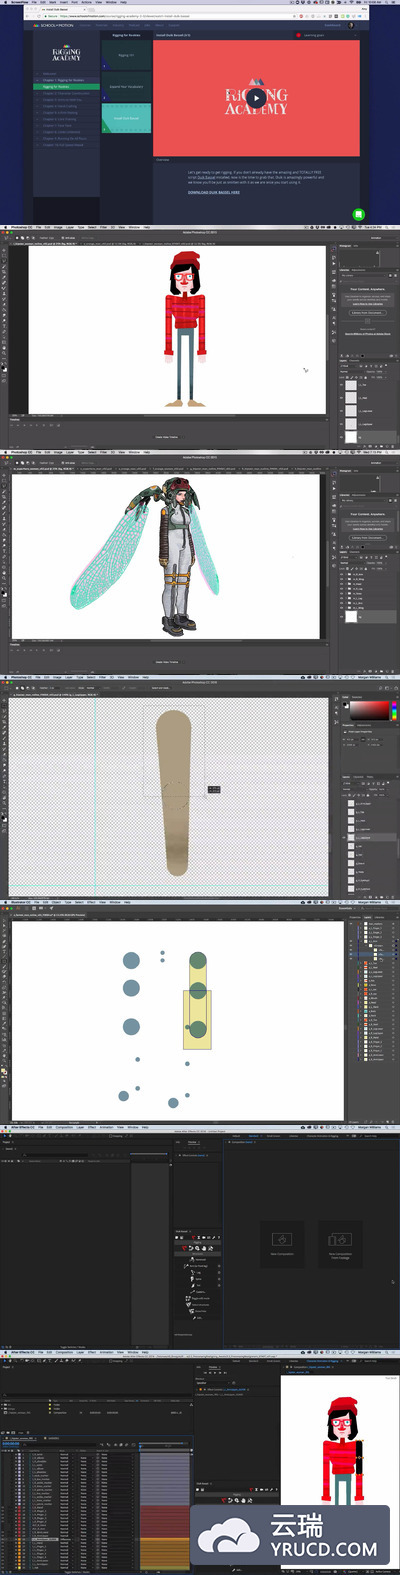Click the Rigging Academy logo in the course sidebar
400x1575 pixels.
click(65, 53)
